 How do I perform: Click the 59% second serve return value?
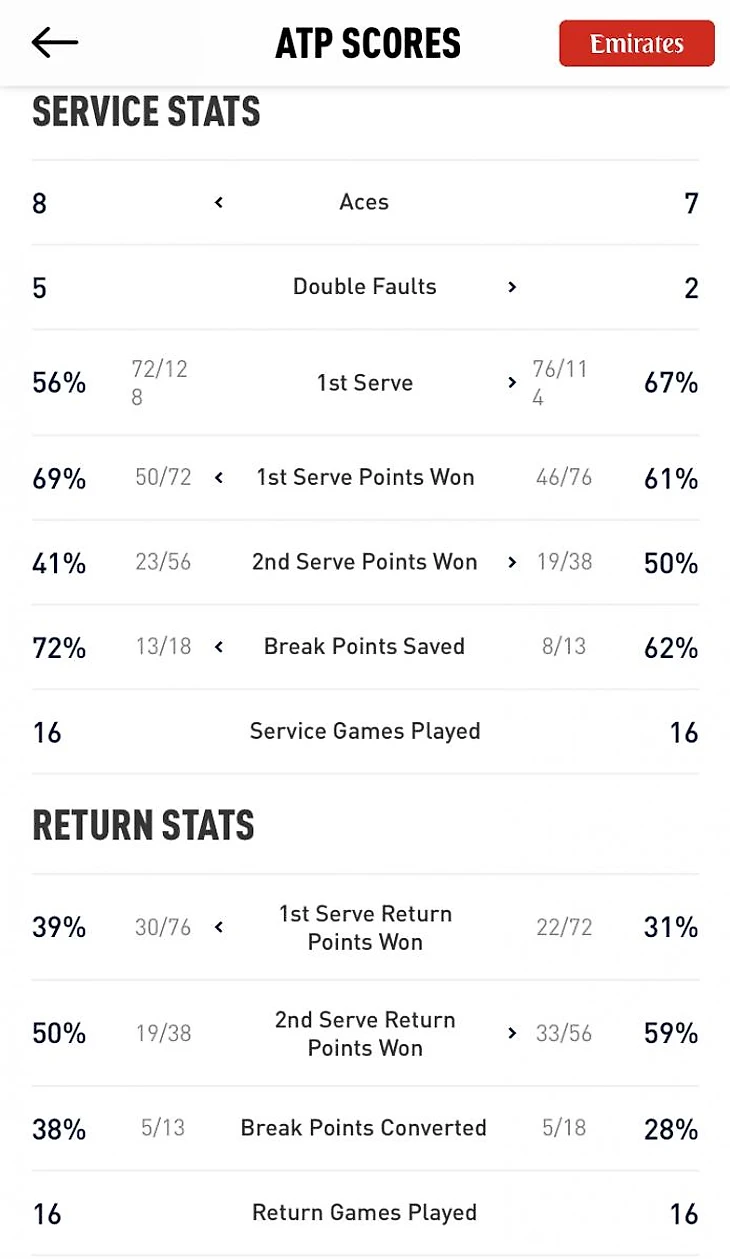670,1033
